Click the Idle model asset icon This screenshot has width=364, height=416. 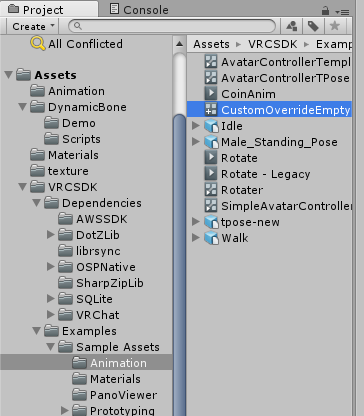click(211, 126)
